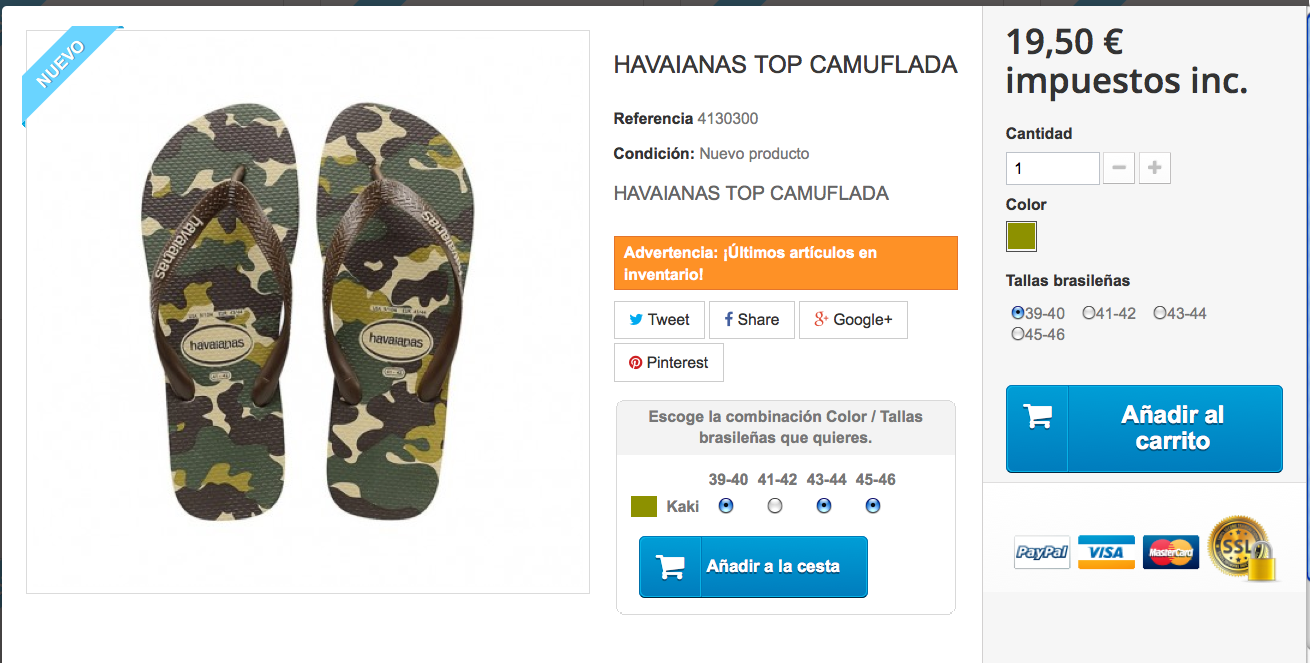Select Kaki 45-46 in combination table
The height and width of the screenshot is (663, 1310).
tap(873, 506)
